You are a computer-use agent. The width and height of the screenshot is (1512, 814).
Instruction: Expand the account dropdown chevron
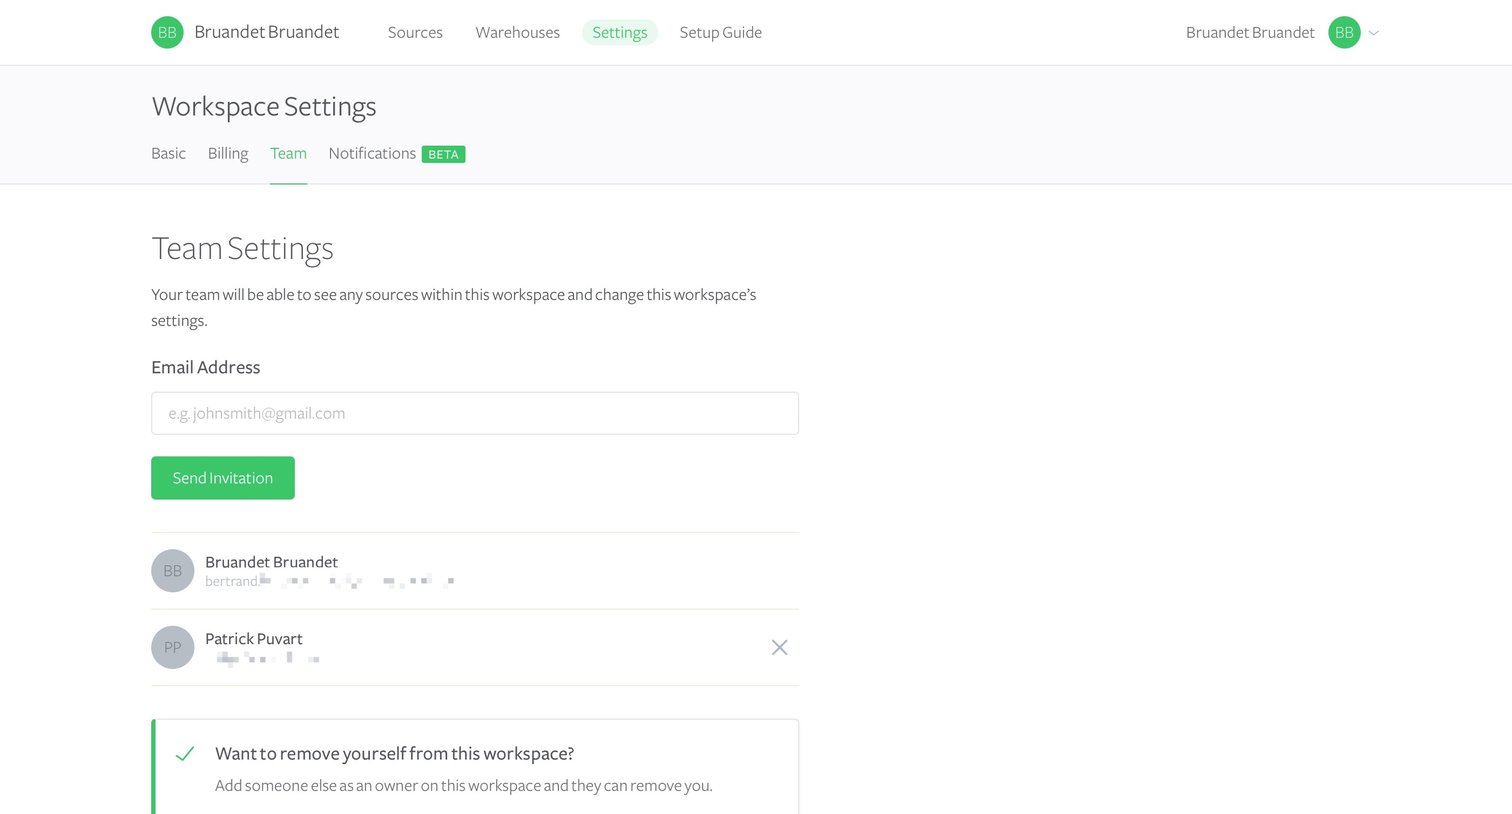tap(1374, 33)
